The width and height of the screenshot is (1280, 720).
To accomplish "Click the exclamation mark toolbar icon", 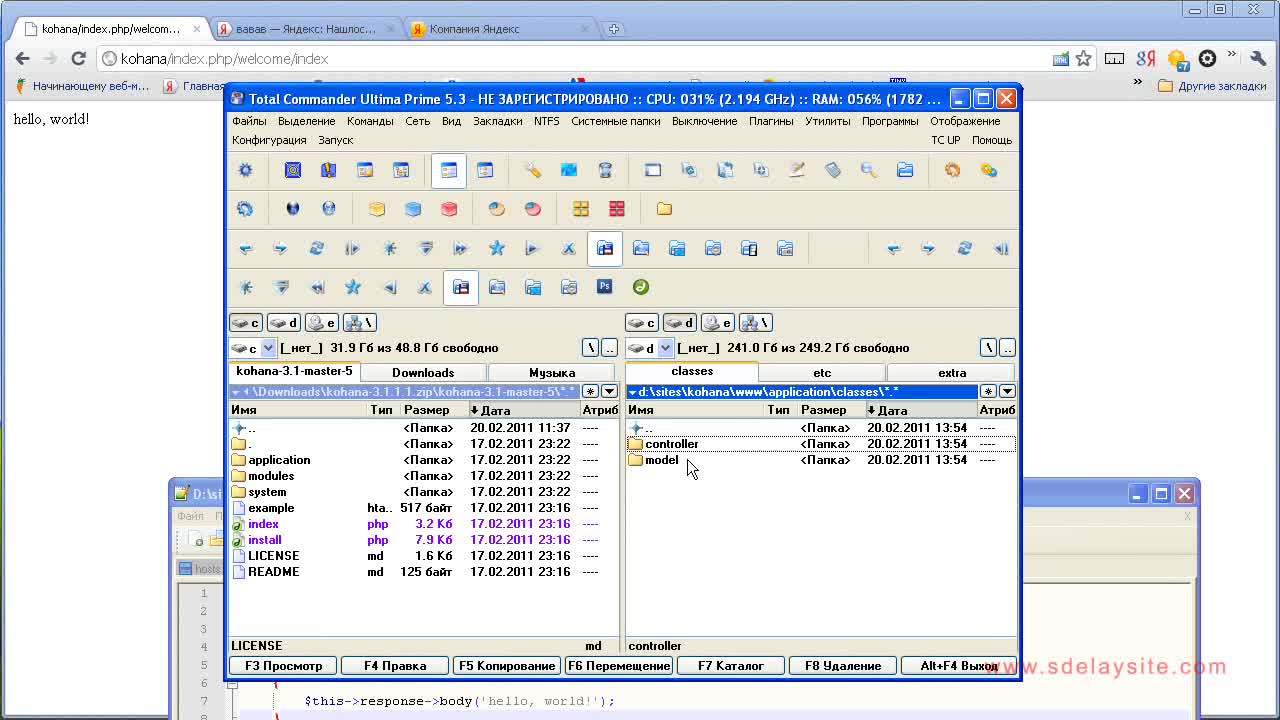I will [329, 171].
